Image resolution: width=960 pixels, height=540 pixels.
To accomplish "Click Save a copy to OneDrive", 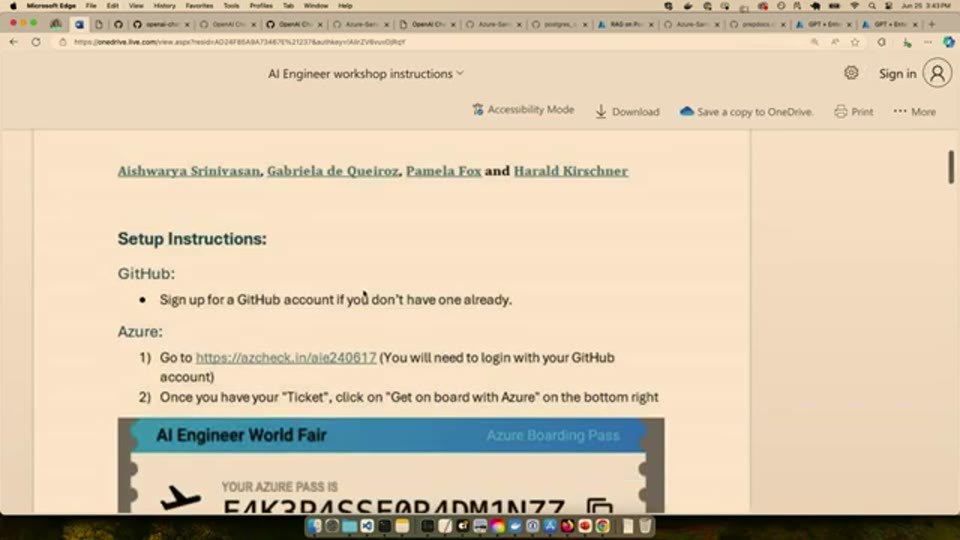I will click(x=746, y=111).
